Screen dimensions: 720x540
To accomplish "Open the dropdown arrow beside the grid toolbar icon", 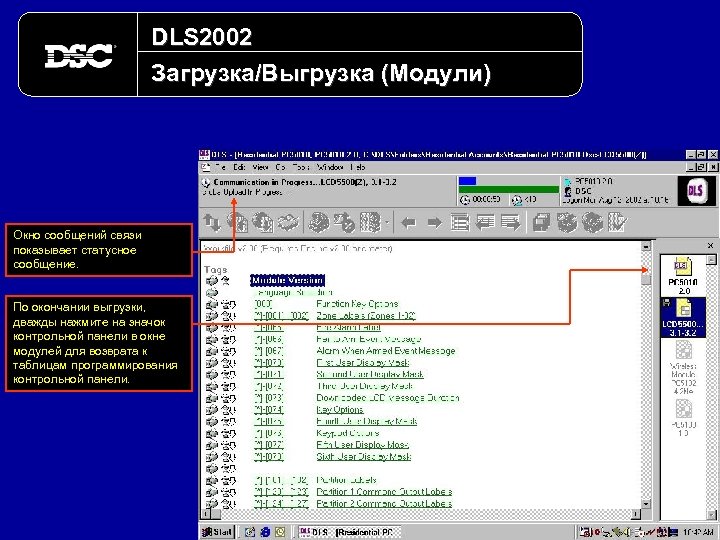I will tap(387, 223).
